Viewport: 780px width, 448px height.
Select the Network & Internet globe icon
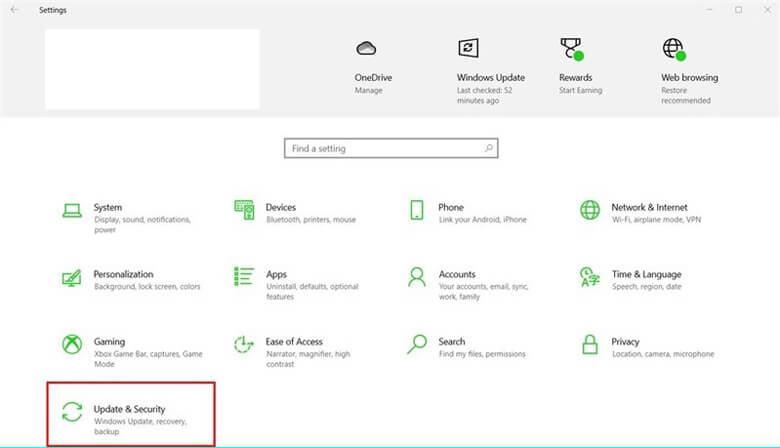click(x=590, y=210)
